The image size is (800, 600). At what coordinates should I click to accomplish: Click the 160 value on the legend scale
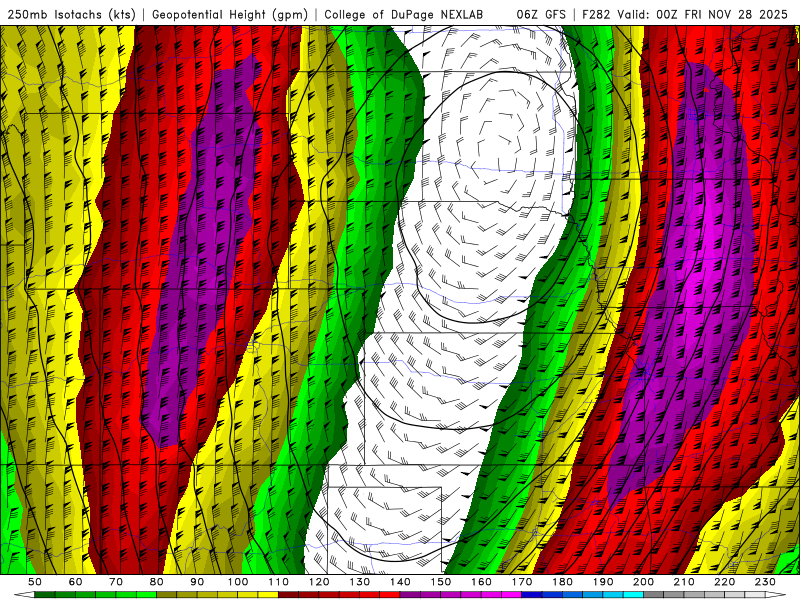coord(481,582)
